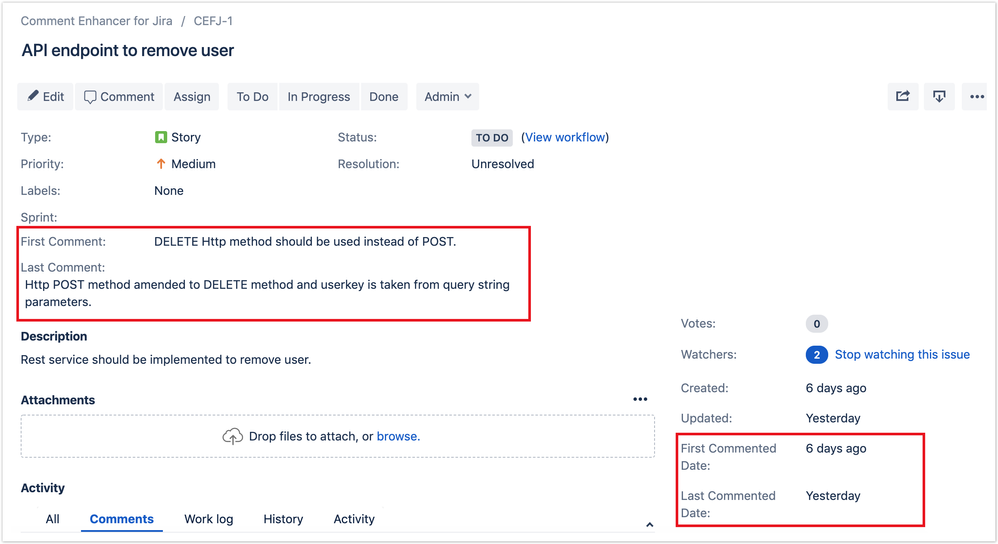Click the Description section heading
Viewport: 998px width, 544px height.
tap(54, 337)
